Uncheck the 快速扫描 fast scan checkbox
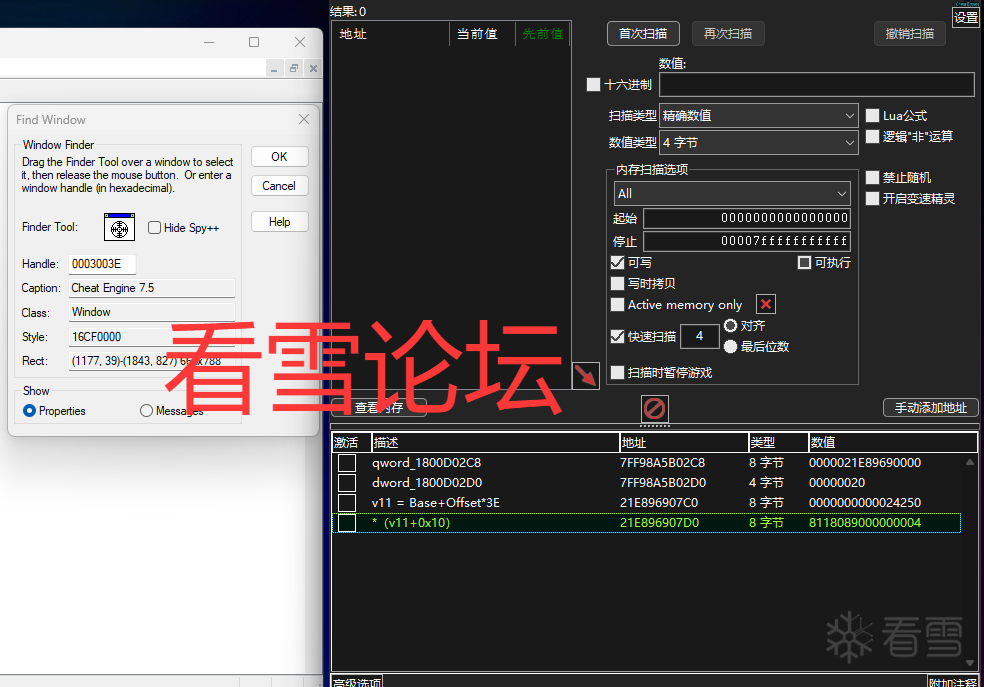The width and height of the screenshot is (984, 687). (618, 336)
